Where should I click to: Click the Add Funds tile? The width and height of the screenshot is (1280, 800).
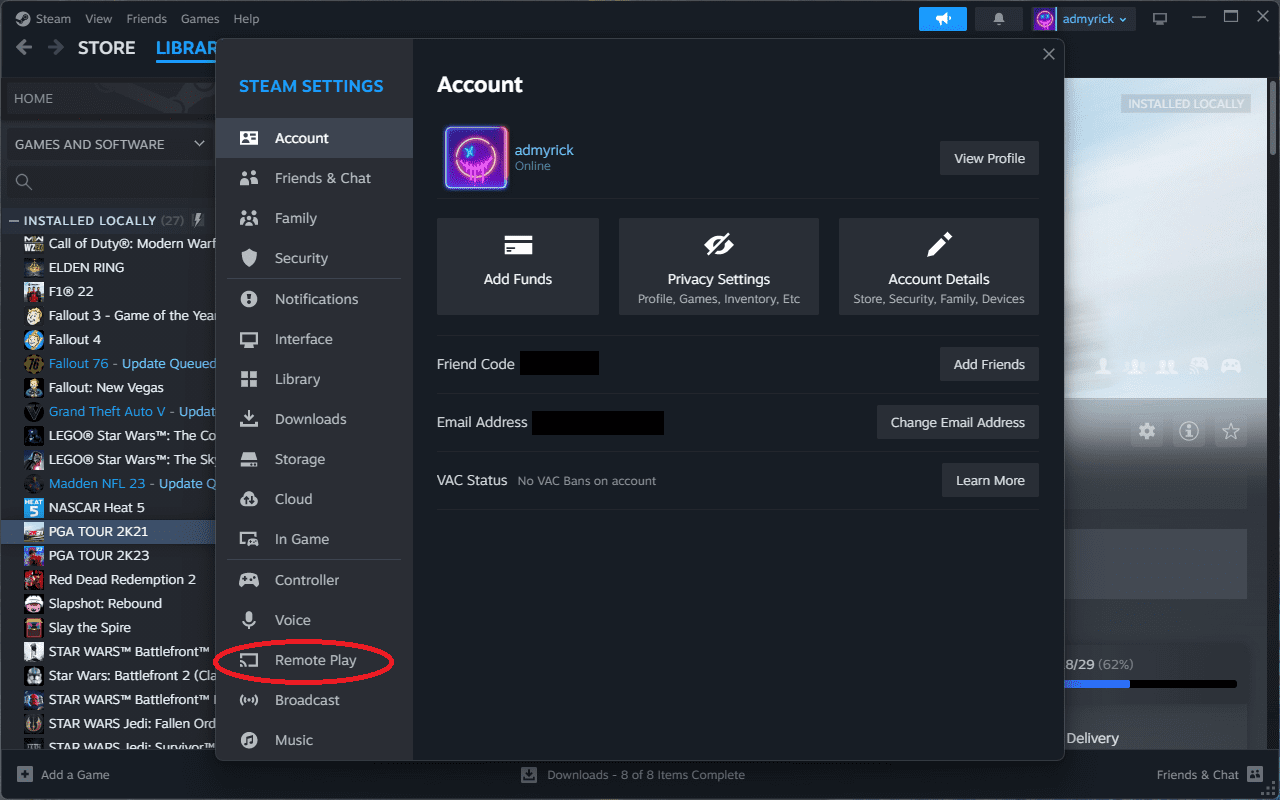(x=518, y=267)
